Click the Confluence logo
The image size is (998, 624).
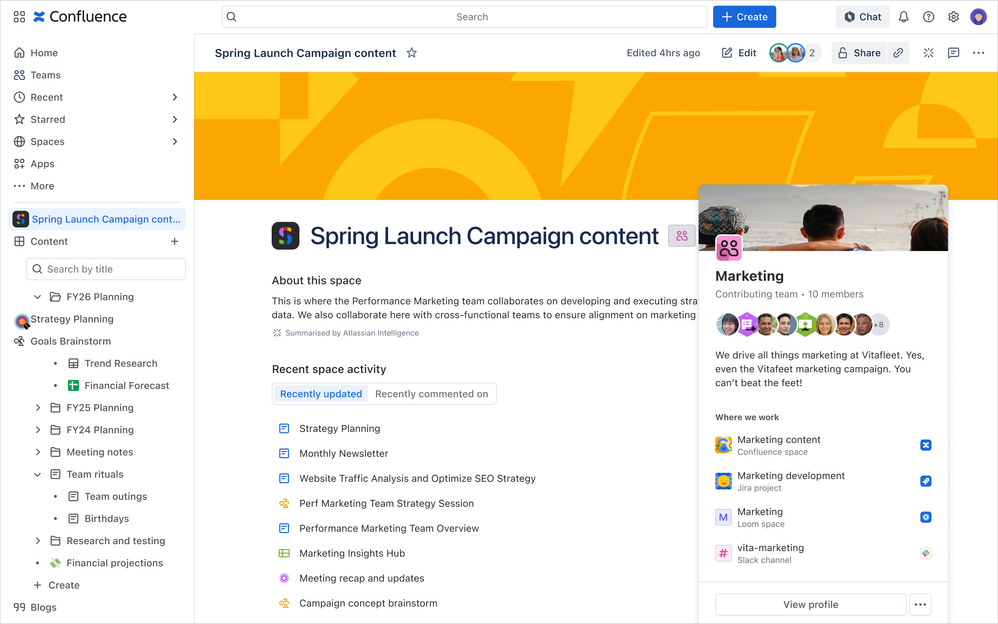80,17
